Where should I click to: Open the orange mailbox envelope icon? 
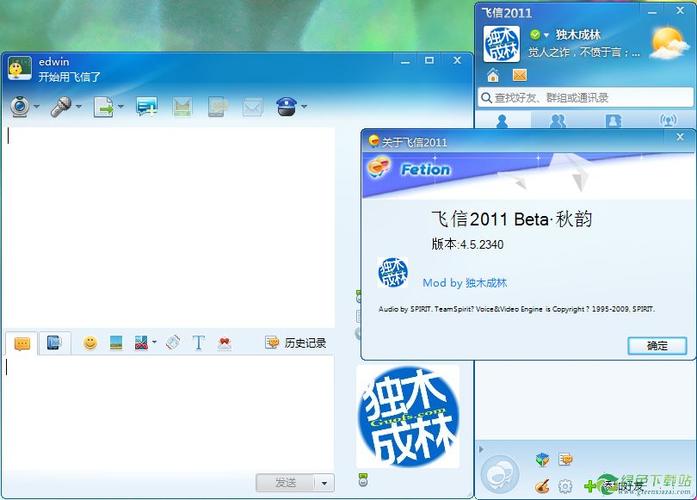point(520,75)
